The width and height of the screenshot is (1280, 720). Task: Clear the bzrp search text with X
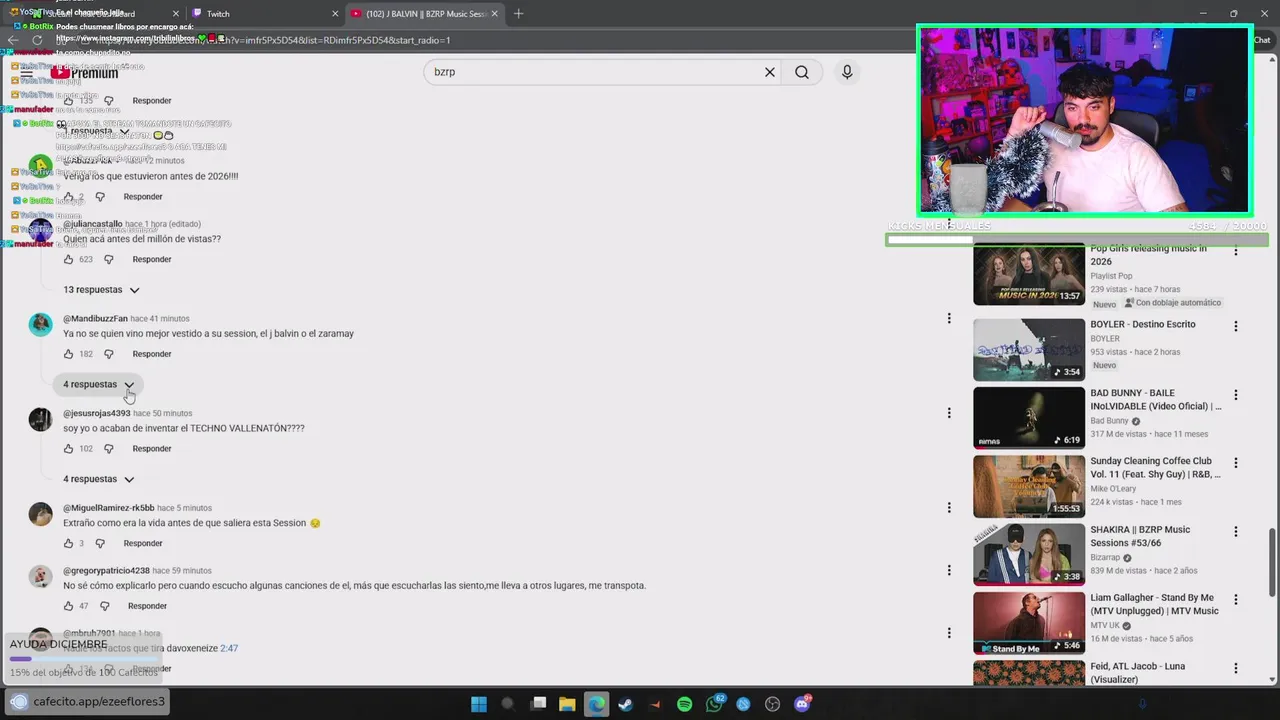pyautogui.click(x=770, y=72)
